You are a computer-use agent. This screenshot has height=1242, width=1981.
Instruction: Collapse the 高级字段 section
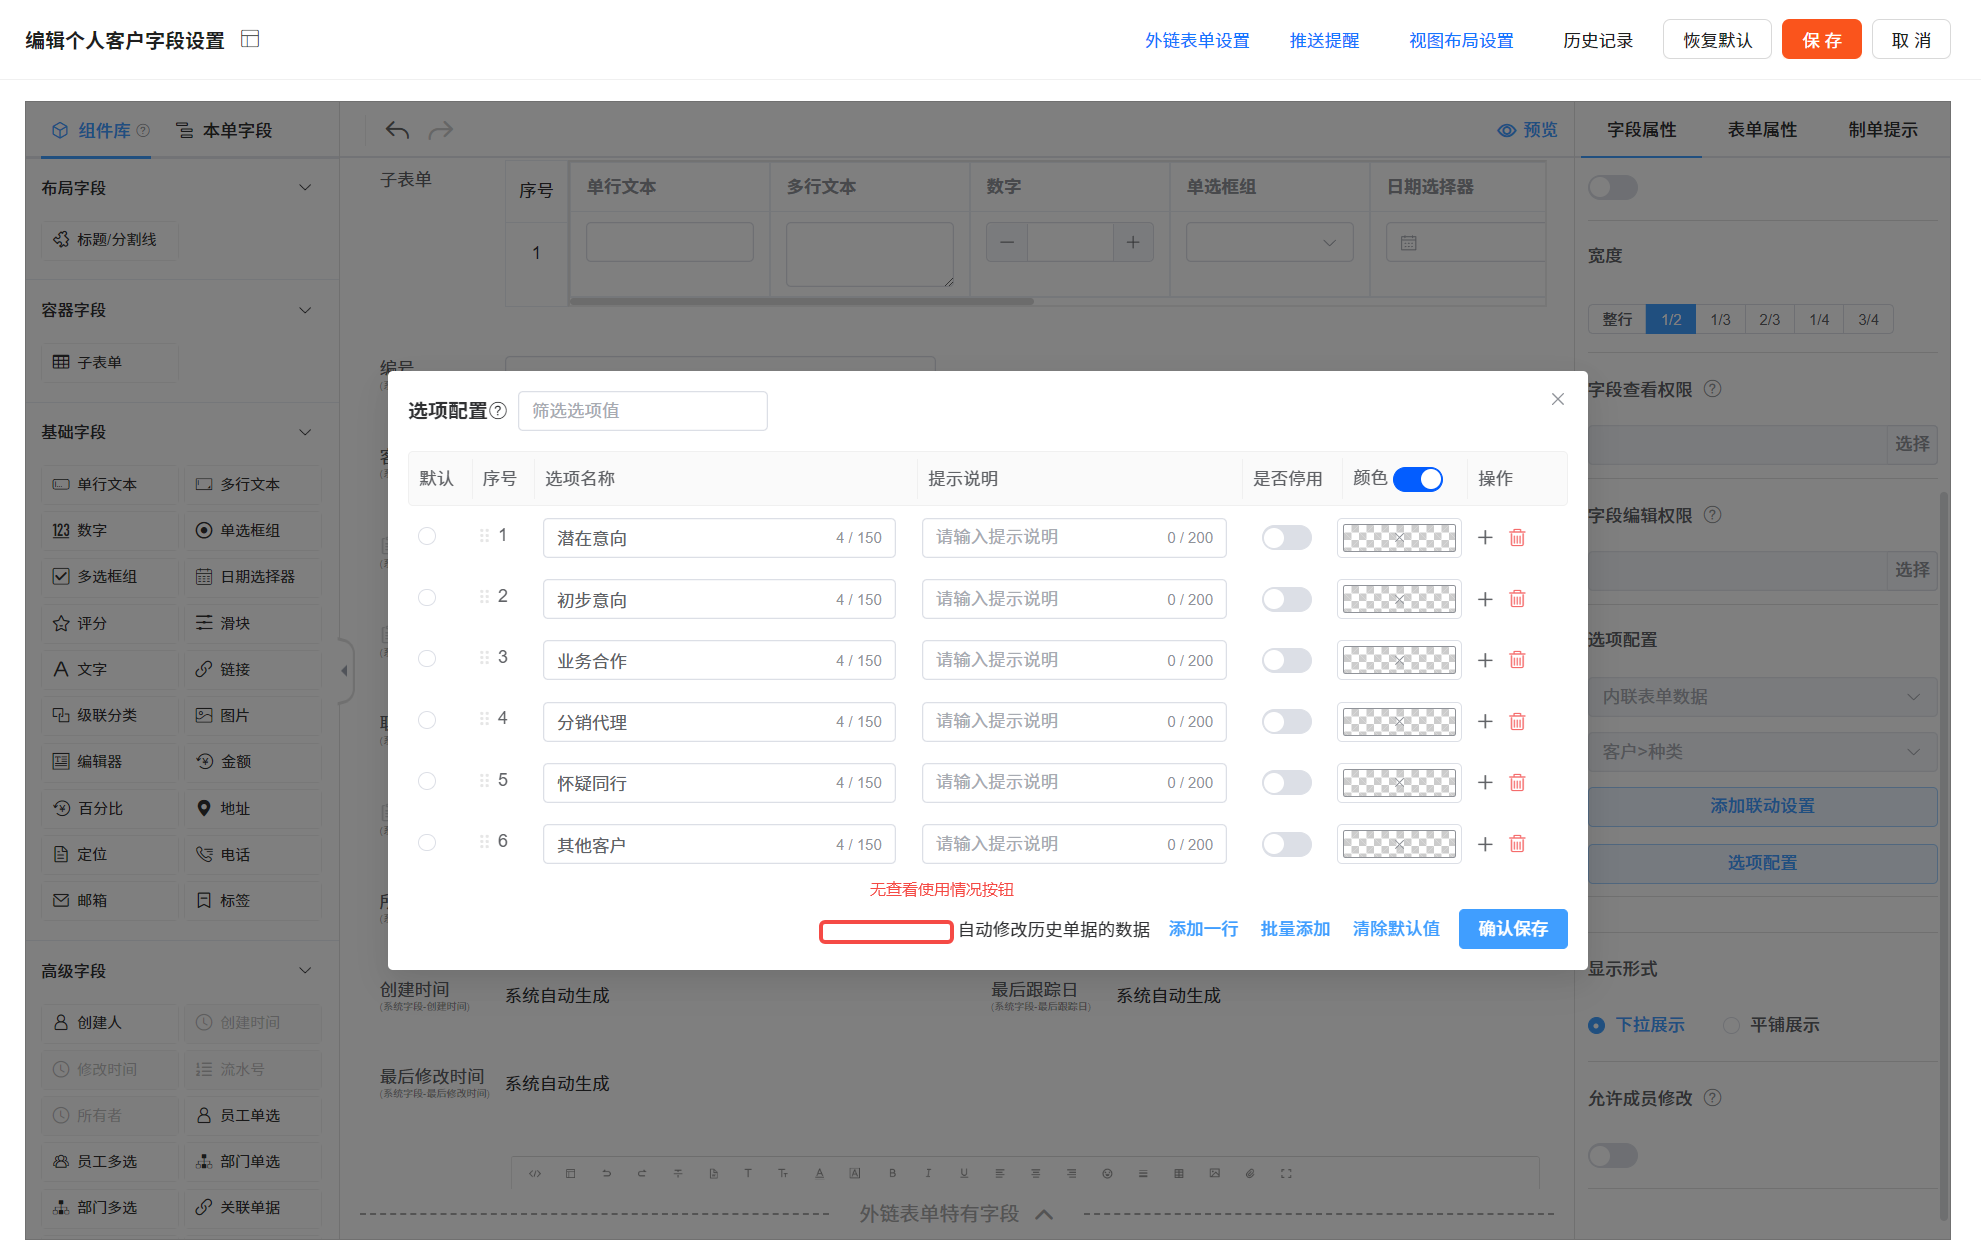[x=305, y=971]
